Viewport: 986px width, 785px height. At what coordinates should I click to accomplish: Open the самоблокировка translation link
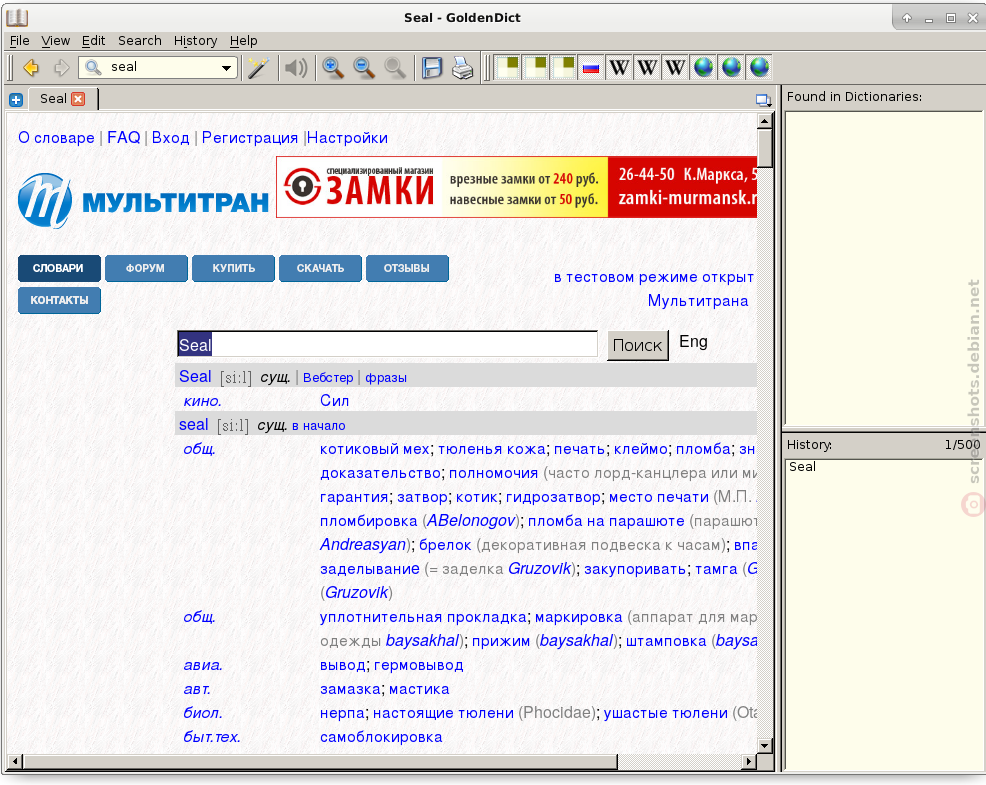tap(381, 737)
